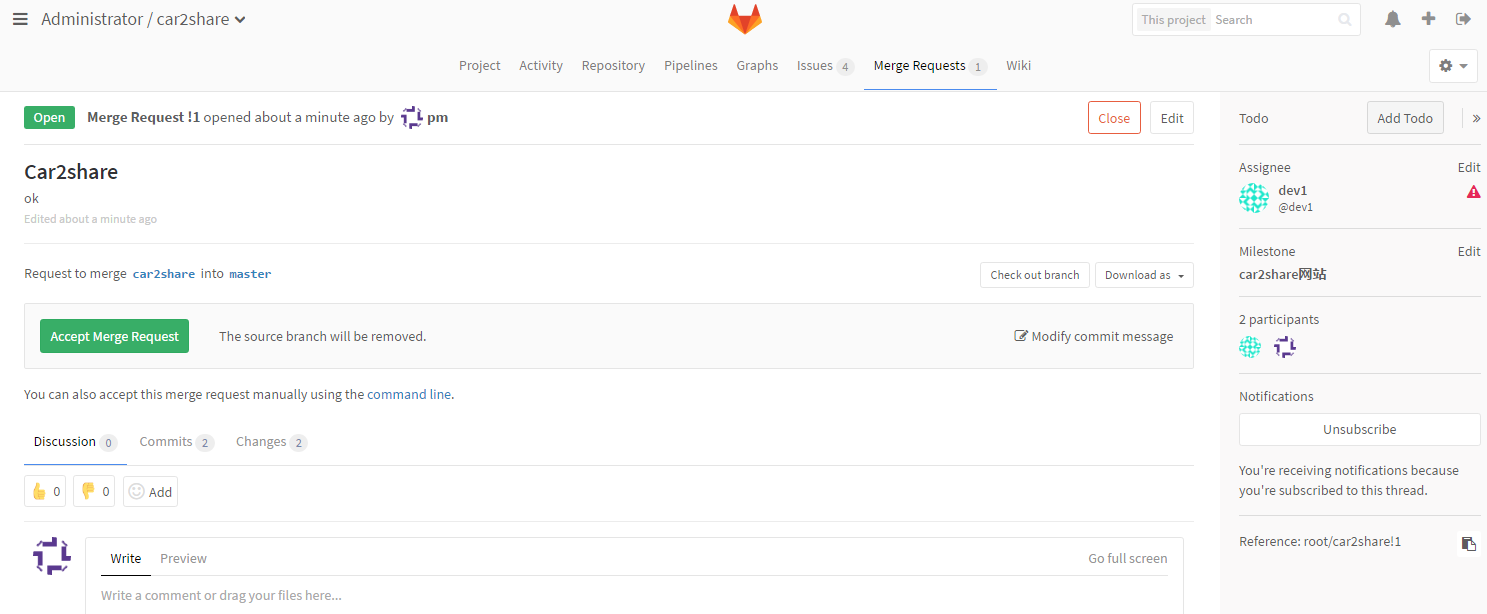This screenshot has height=614, width=1487.
Task: Follow the command line link
Action: (x=409, y=394)
